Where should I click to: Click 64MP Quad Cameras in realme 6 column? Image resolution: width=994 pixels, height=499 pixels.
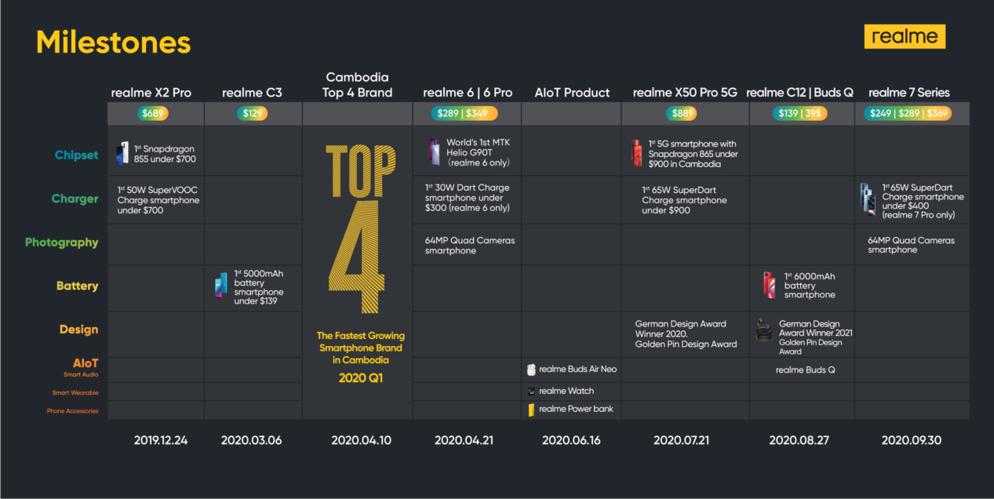point(470,245)
